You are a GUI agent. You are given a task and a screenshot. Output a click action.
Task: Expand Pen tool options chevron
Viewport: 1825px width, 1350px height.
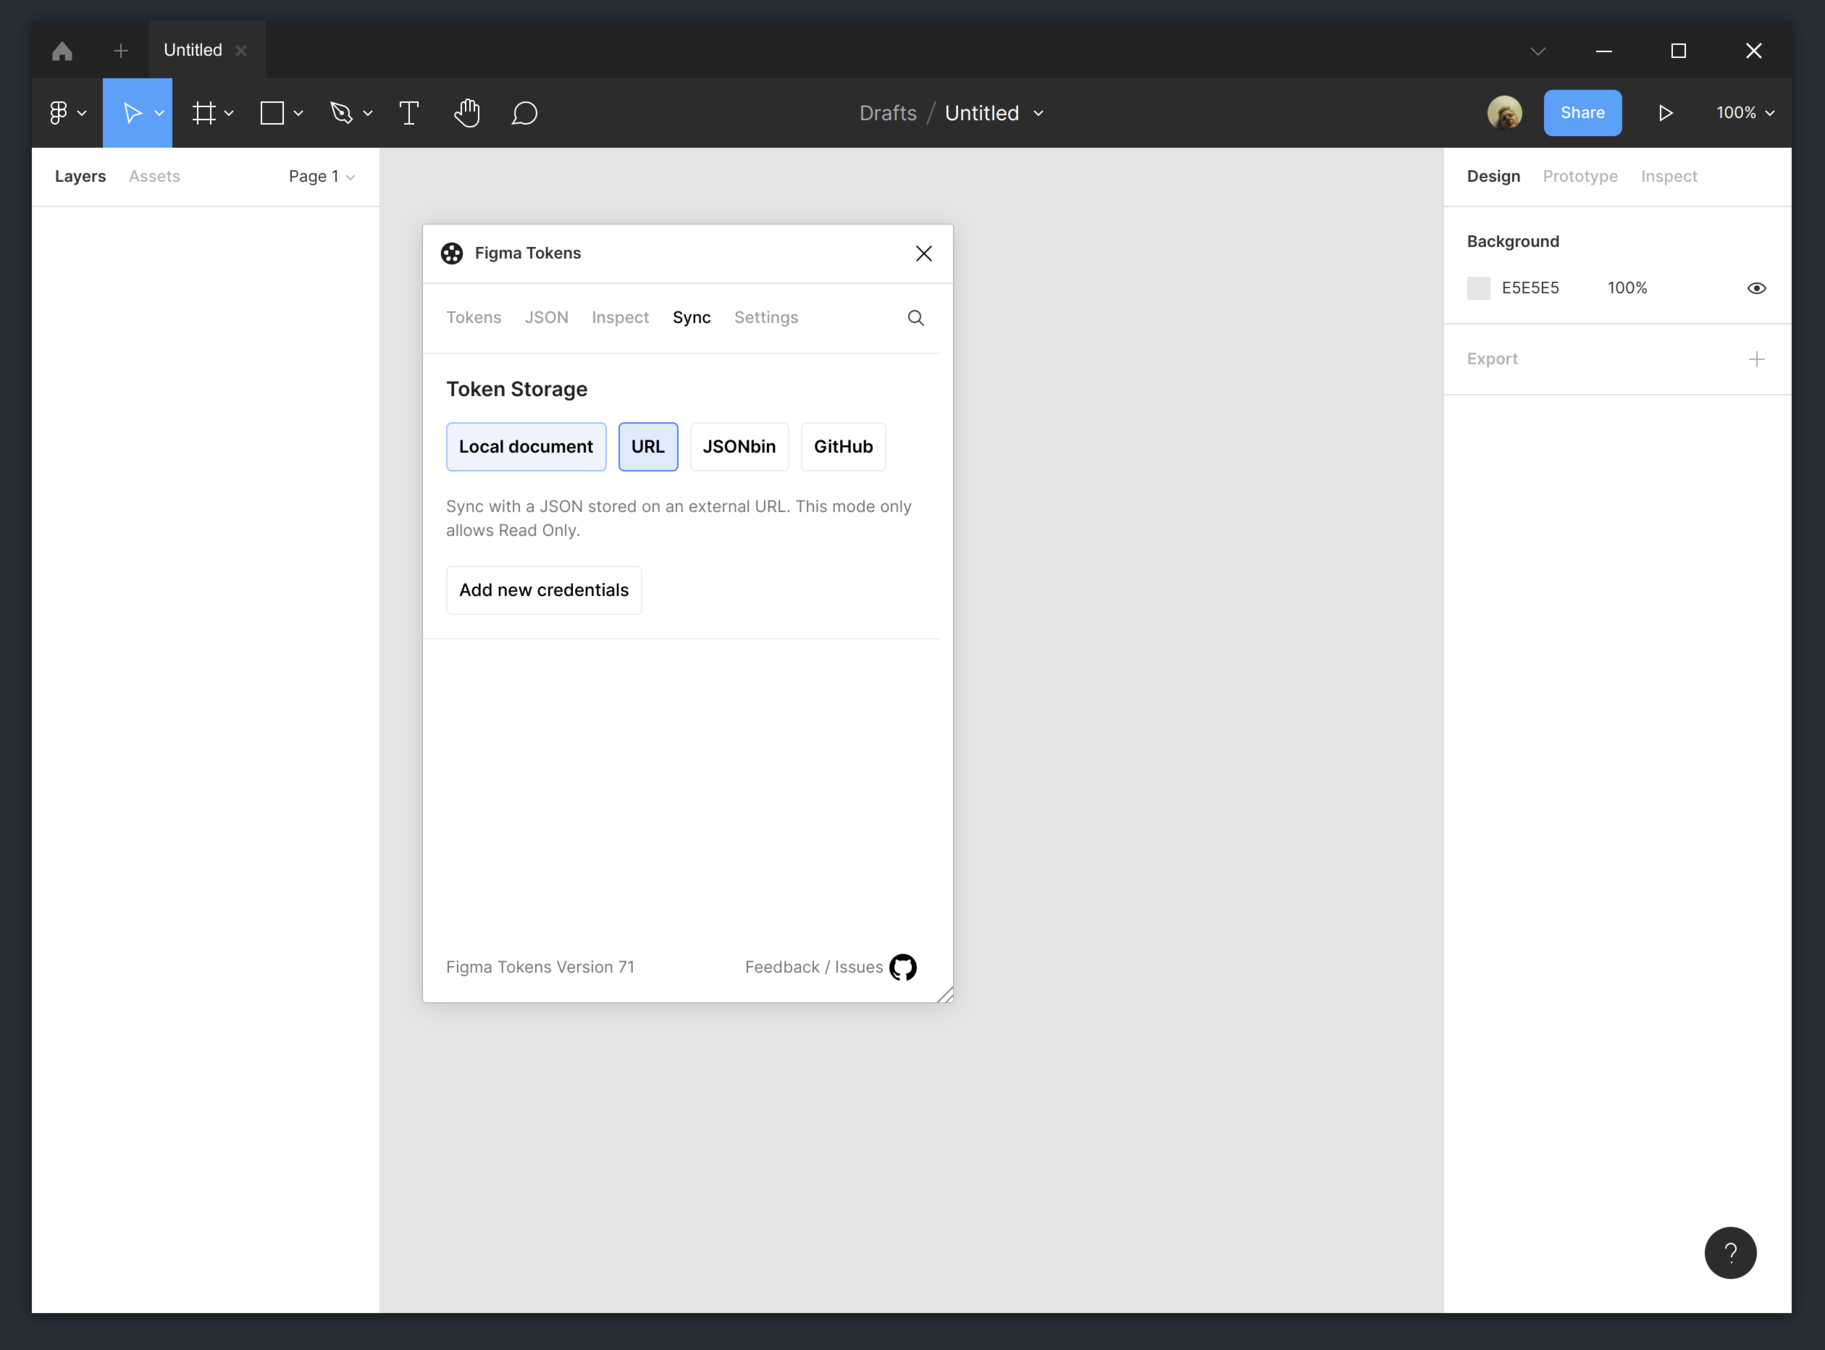(x=368, y=113)
